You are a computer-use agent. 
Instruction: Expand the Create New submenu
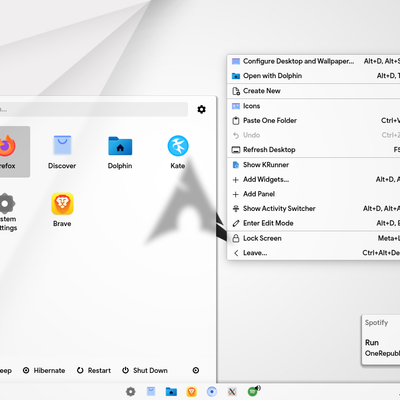click(x=313, y=91)
